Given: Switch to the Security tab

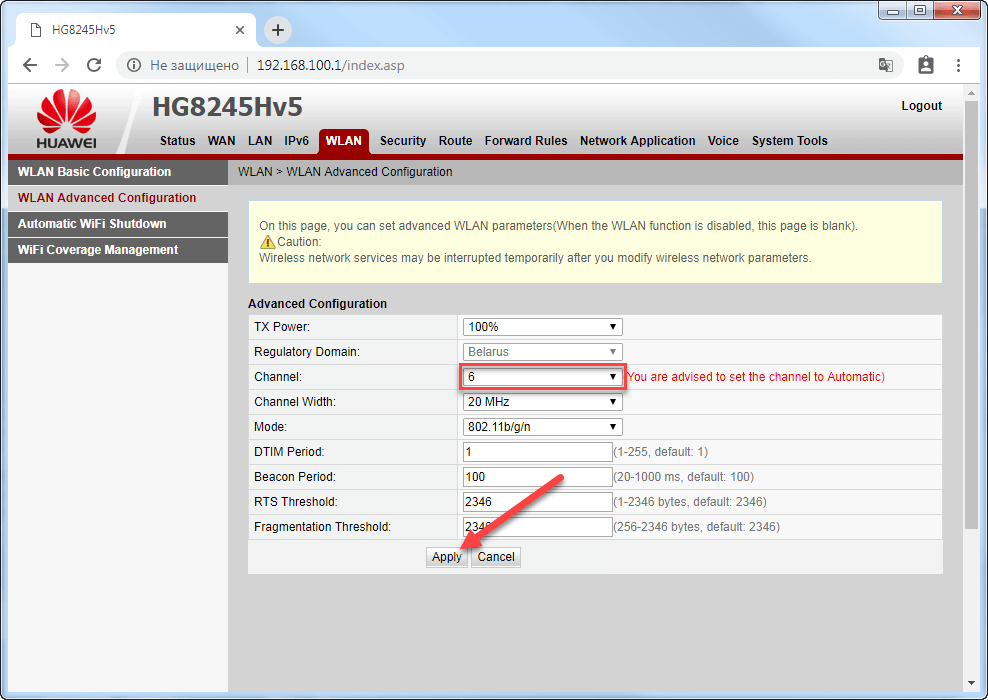Looking at the screenshot, I should [x=403, y=141].
